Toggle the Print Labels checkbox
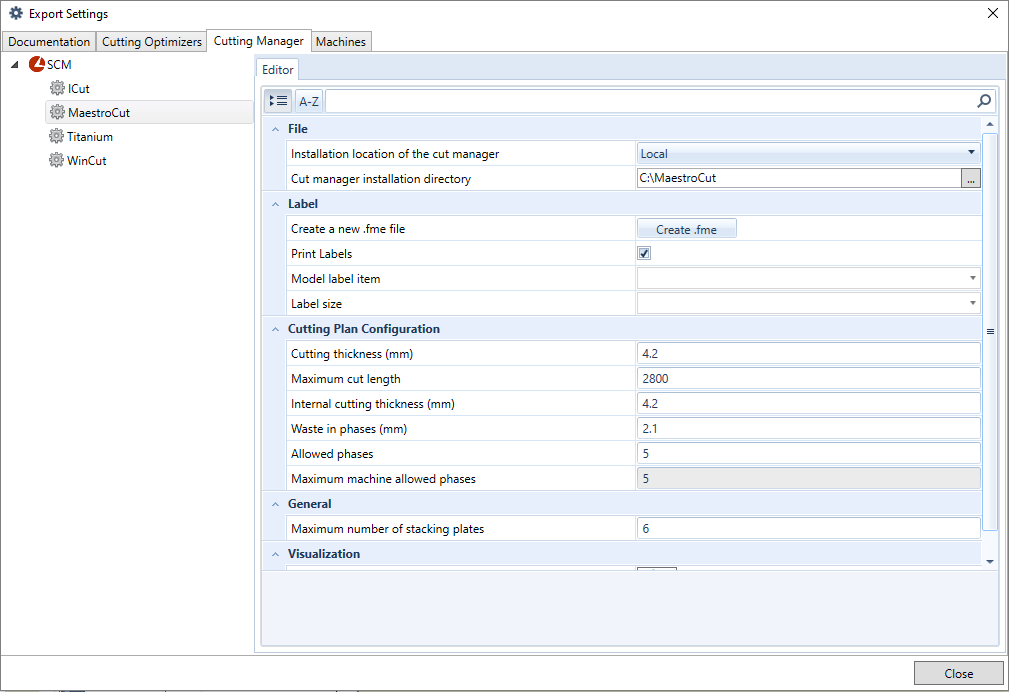Viewport: 1009px width, 692px height. coord(644,254)
